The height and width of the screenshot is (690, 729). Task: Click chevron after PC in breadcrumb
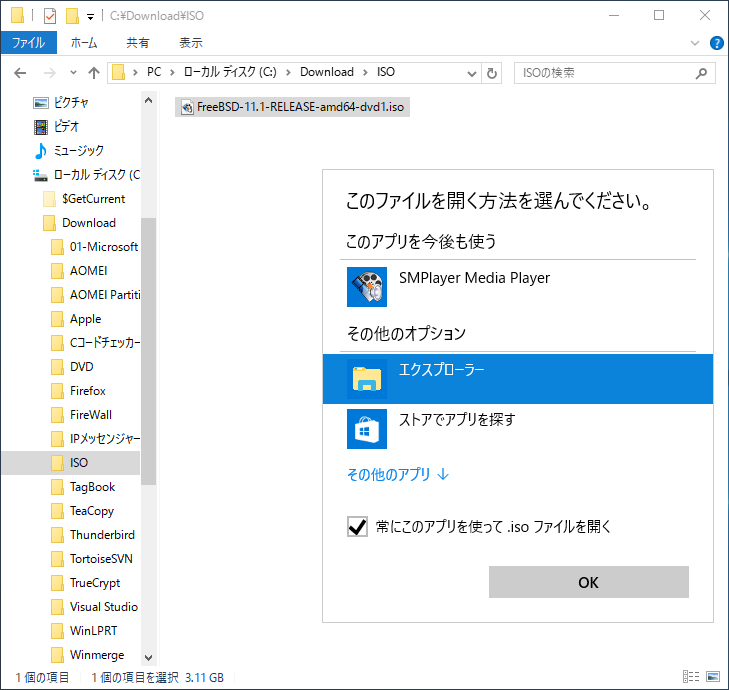click(x=172, y=73)
